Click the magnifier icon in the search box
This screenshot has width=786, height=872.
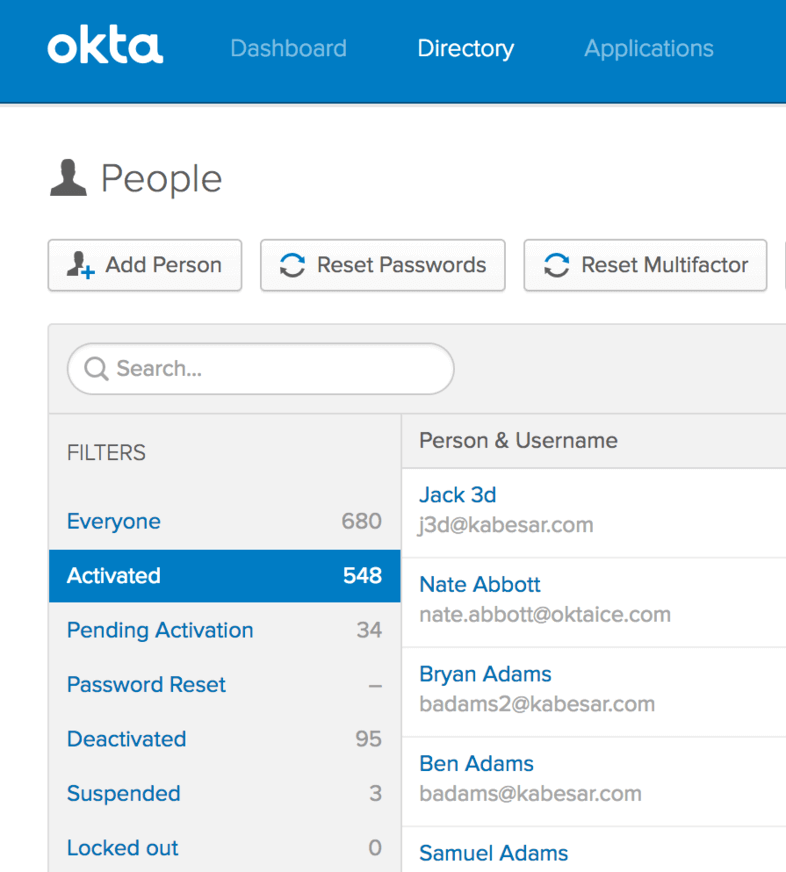click(95, 369)
